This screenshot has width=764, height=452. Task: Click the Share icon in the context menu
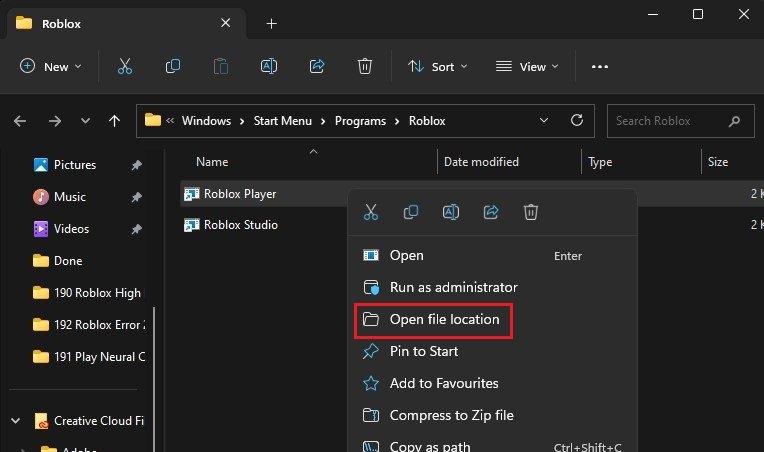coord(491,212)
